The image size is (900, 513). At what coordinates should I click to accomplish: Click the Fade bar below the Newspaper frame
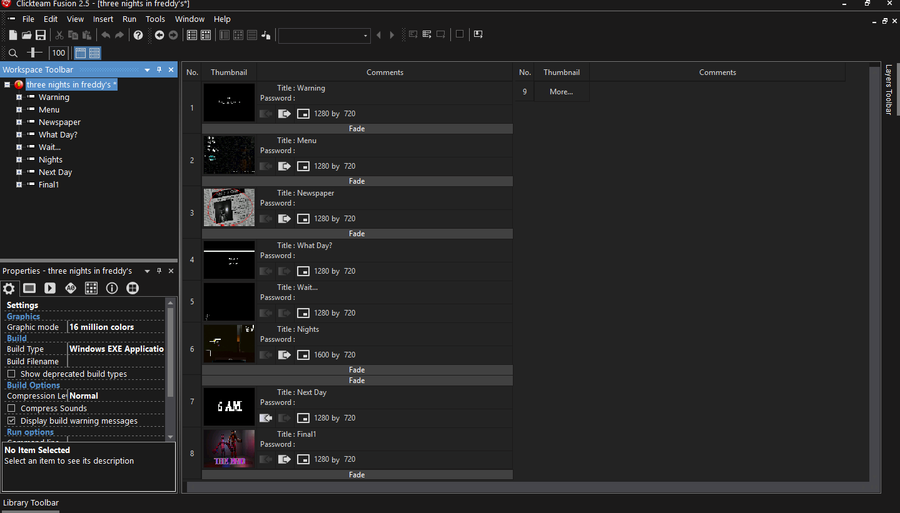[x=357, y=234]
